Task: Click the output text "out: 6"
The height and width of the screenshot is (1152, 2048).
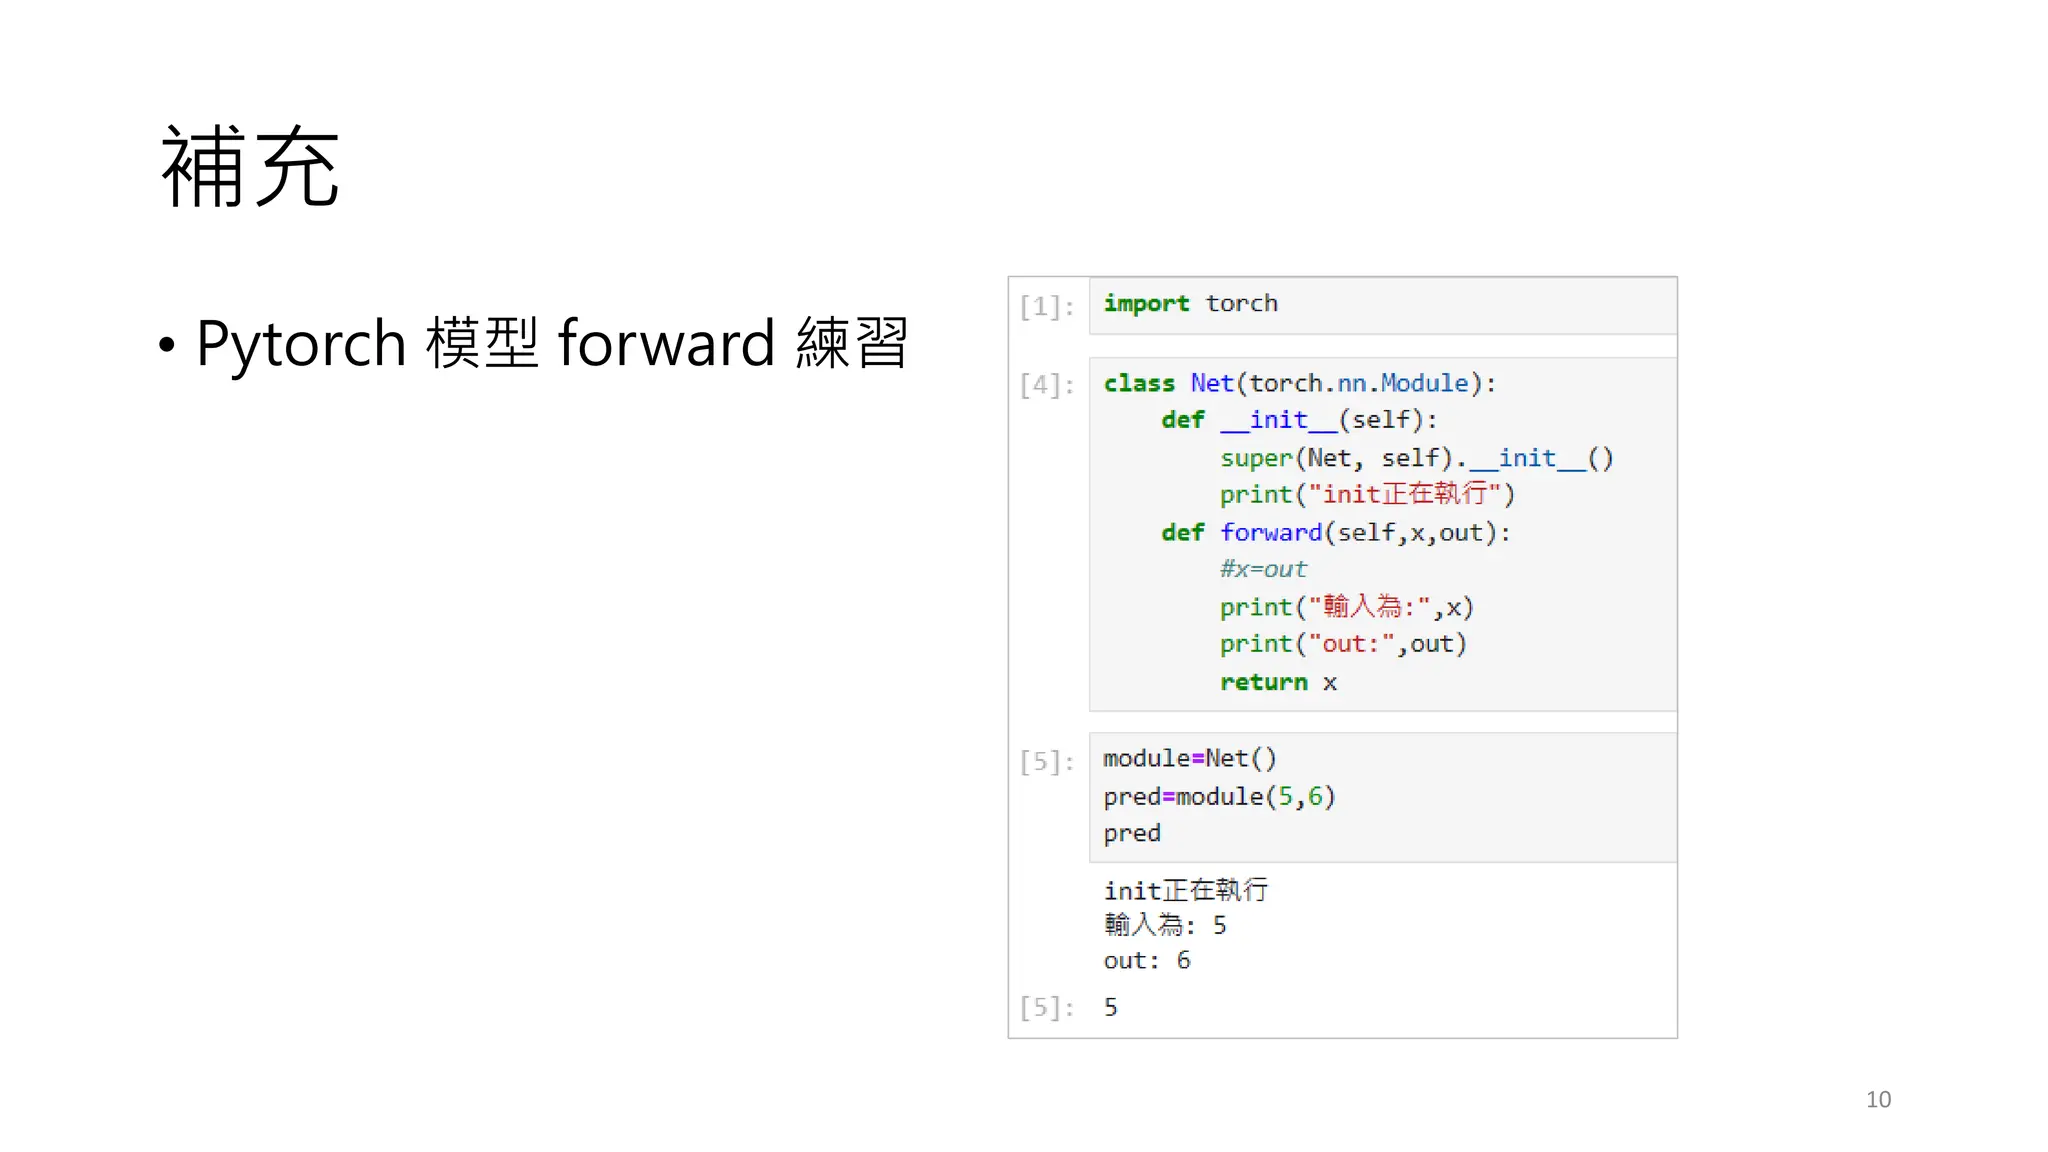Action: tap(1147, 960)
